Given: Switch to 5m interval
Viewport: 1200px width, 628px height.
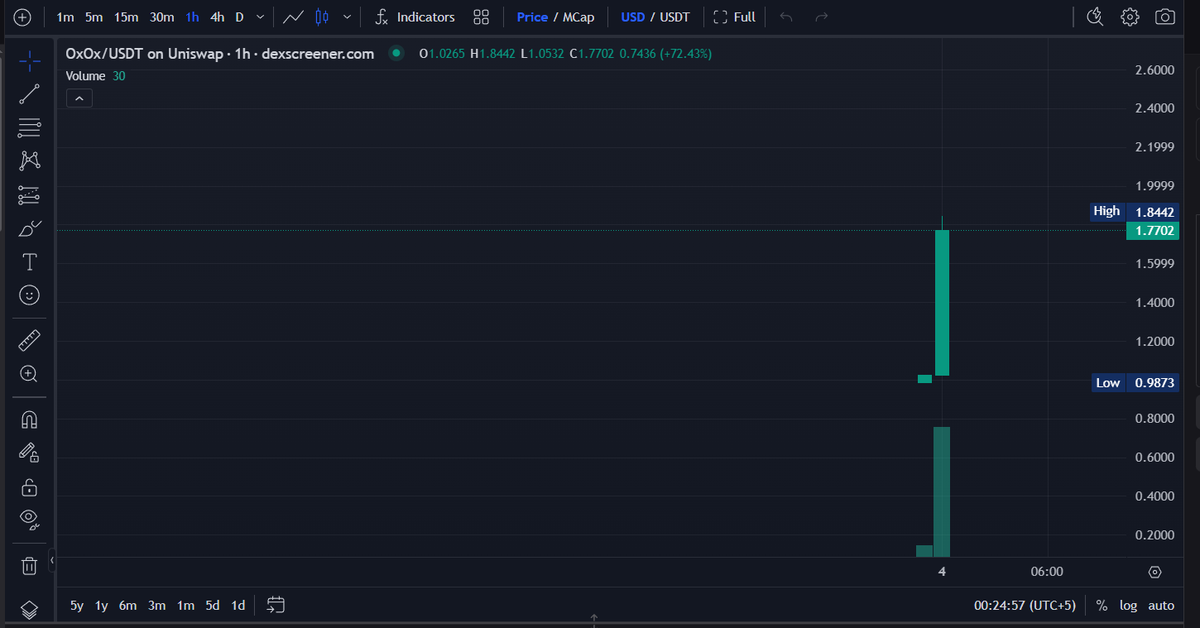Looking at the screenshot, I should tap(94, 17).
